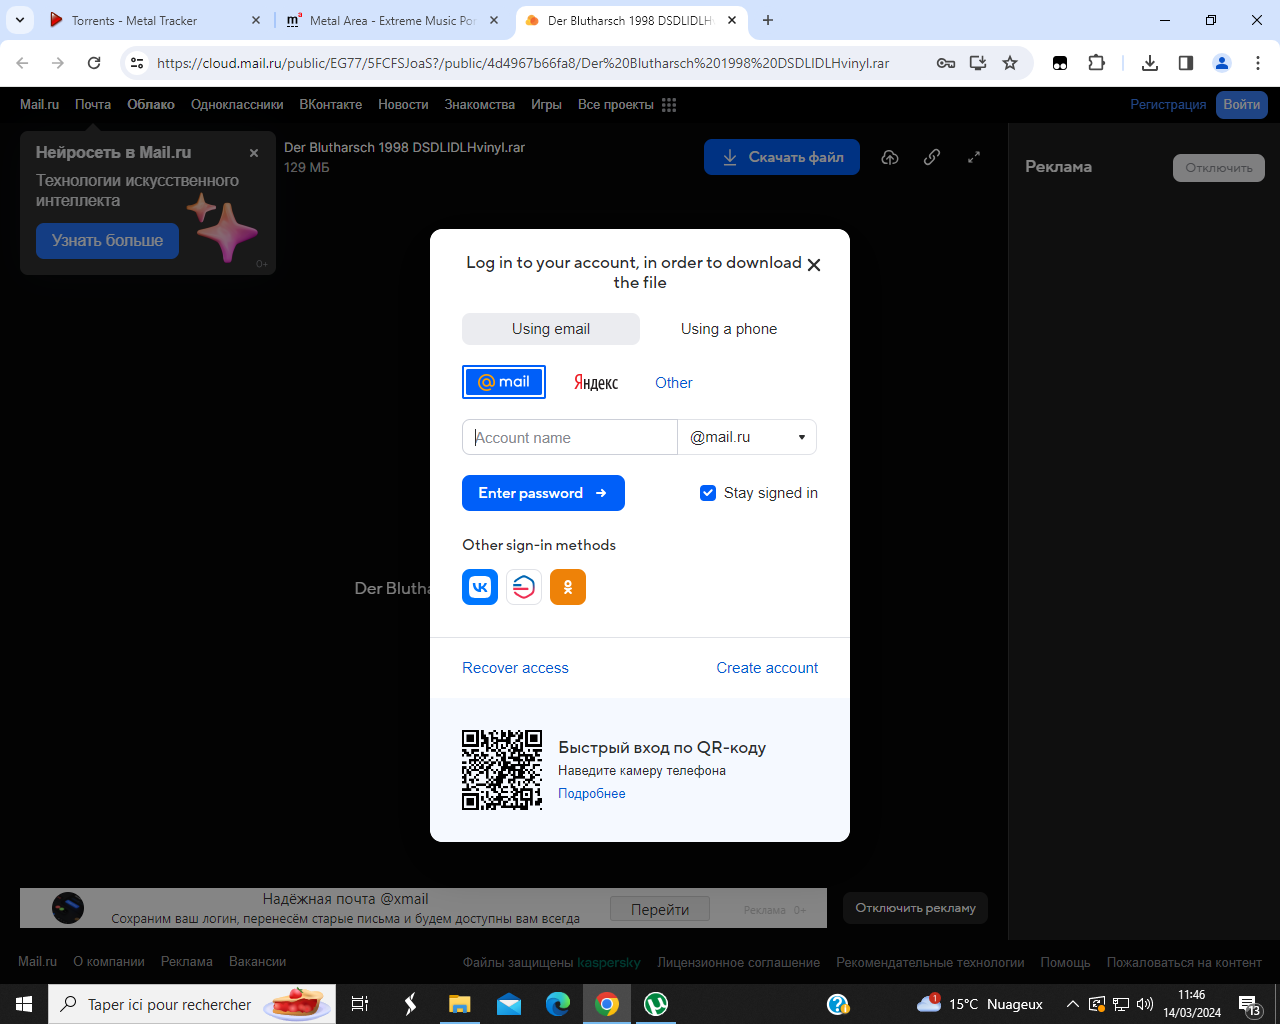This screenshot has height=1024, width=1280.
Task: Open the Create account link
Action: pos(767,668)
